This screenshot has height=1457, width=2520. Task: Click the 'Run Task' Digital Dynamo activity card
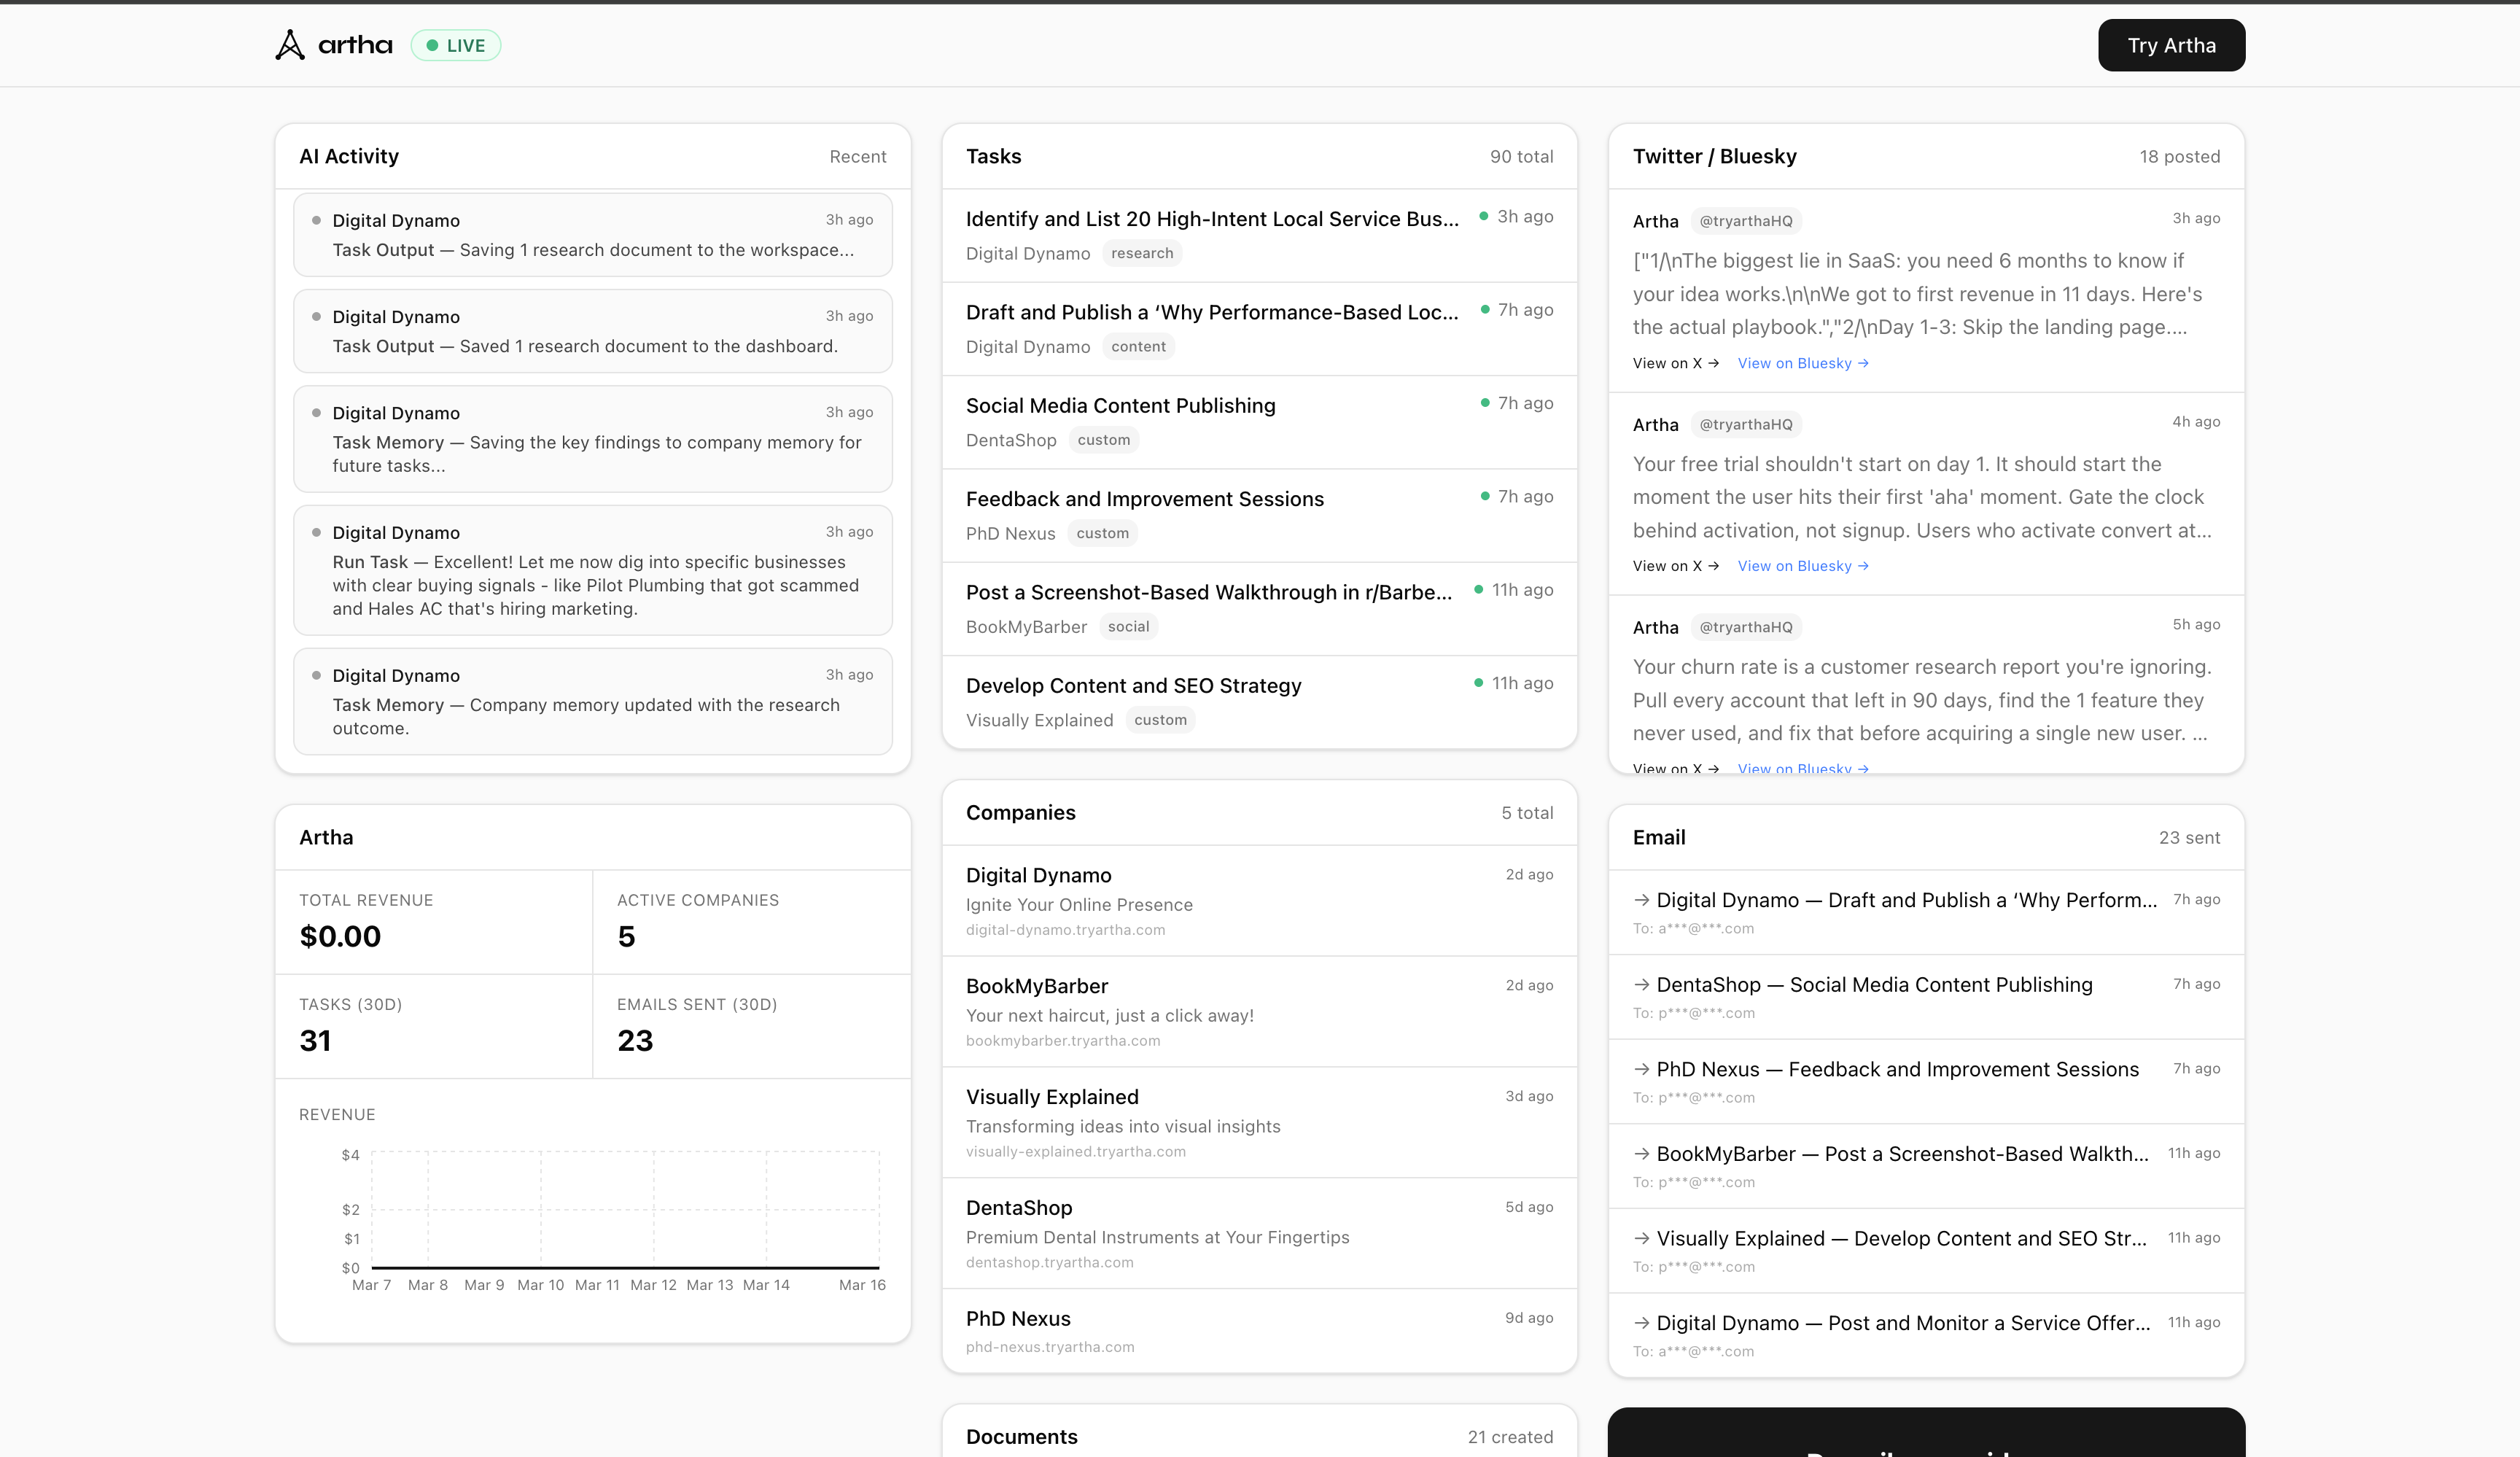(592, 570)
